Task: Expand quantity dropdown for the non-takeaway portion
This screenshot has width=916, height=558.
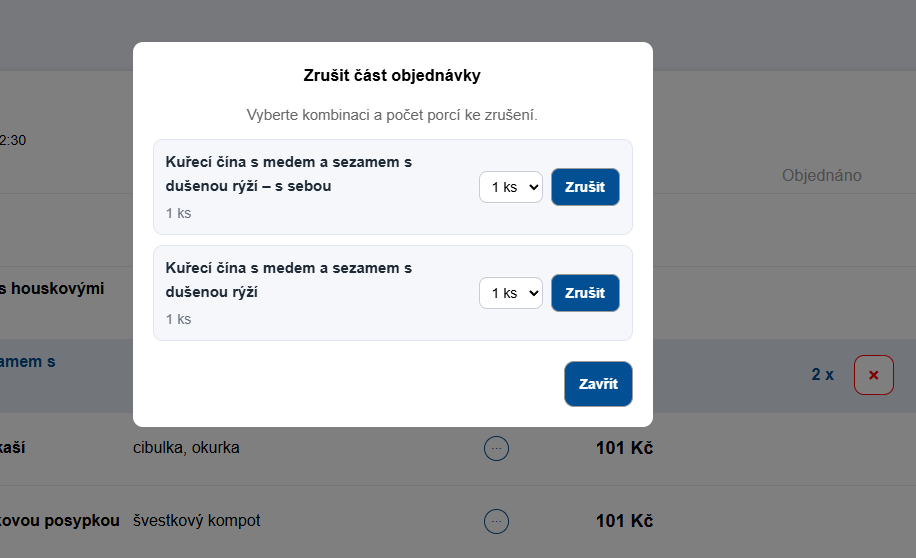Action: (510, 293)
